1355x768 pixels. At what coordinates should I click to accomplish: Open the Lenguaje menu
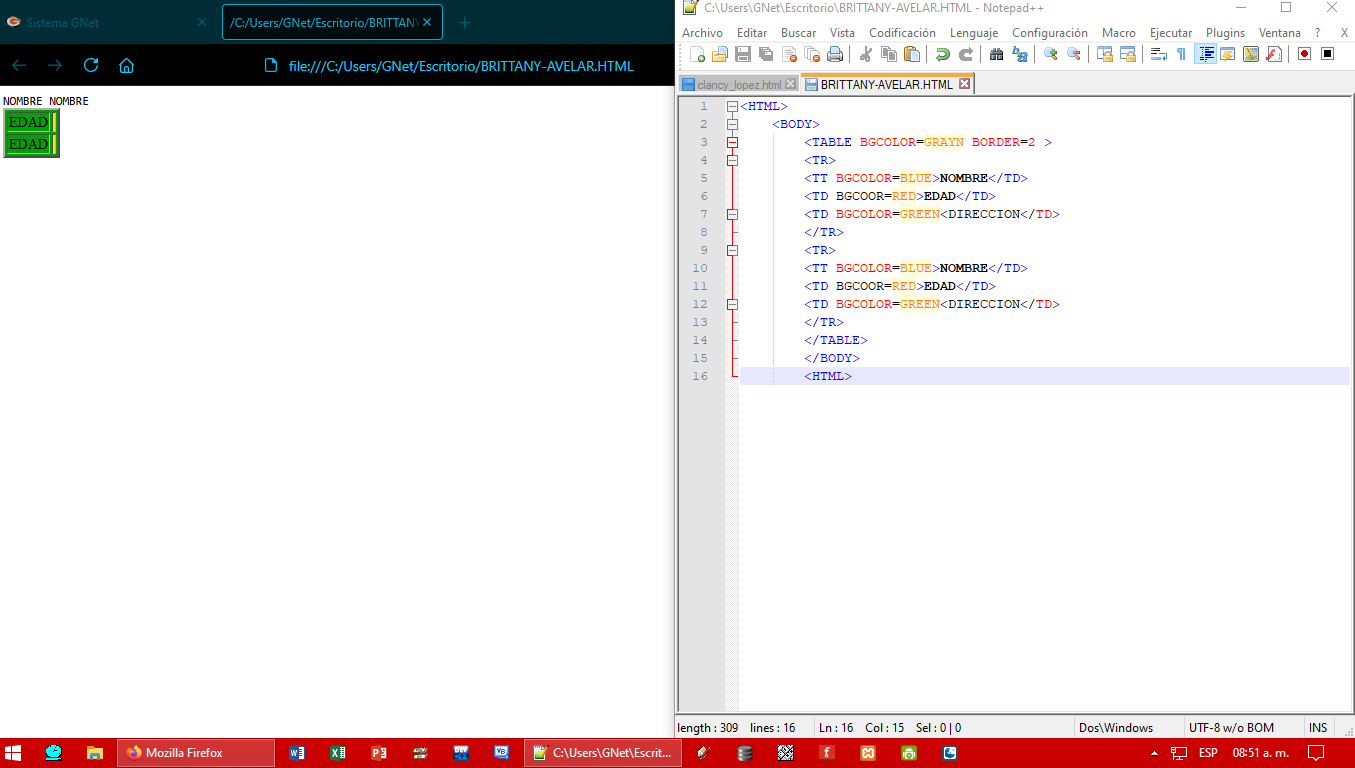pyautogui.click(x=974, y=33)
